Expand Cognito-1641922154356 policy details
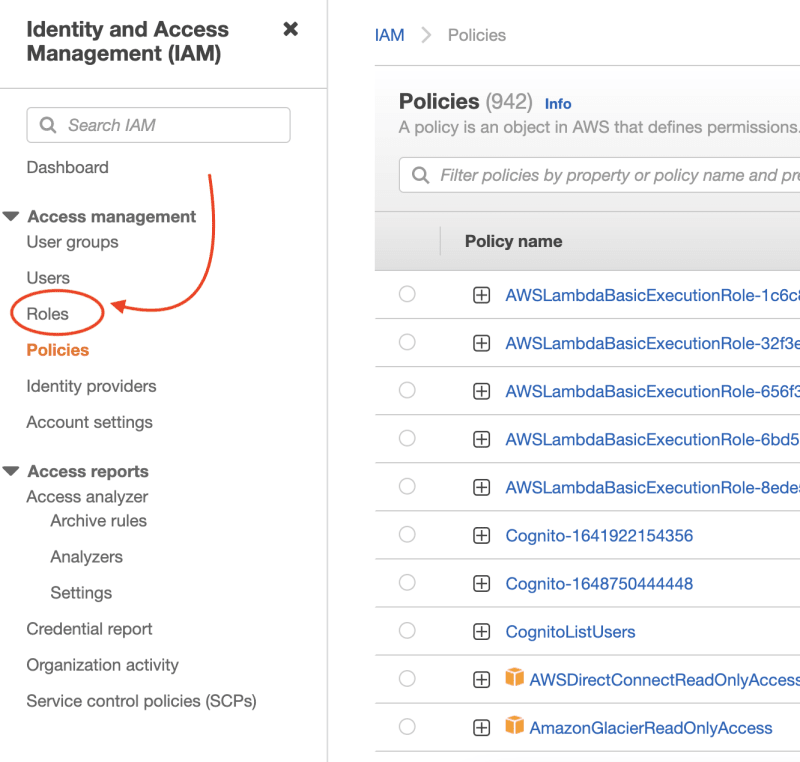 coord(482,536)
